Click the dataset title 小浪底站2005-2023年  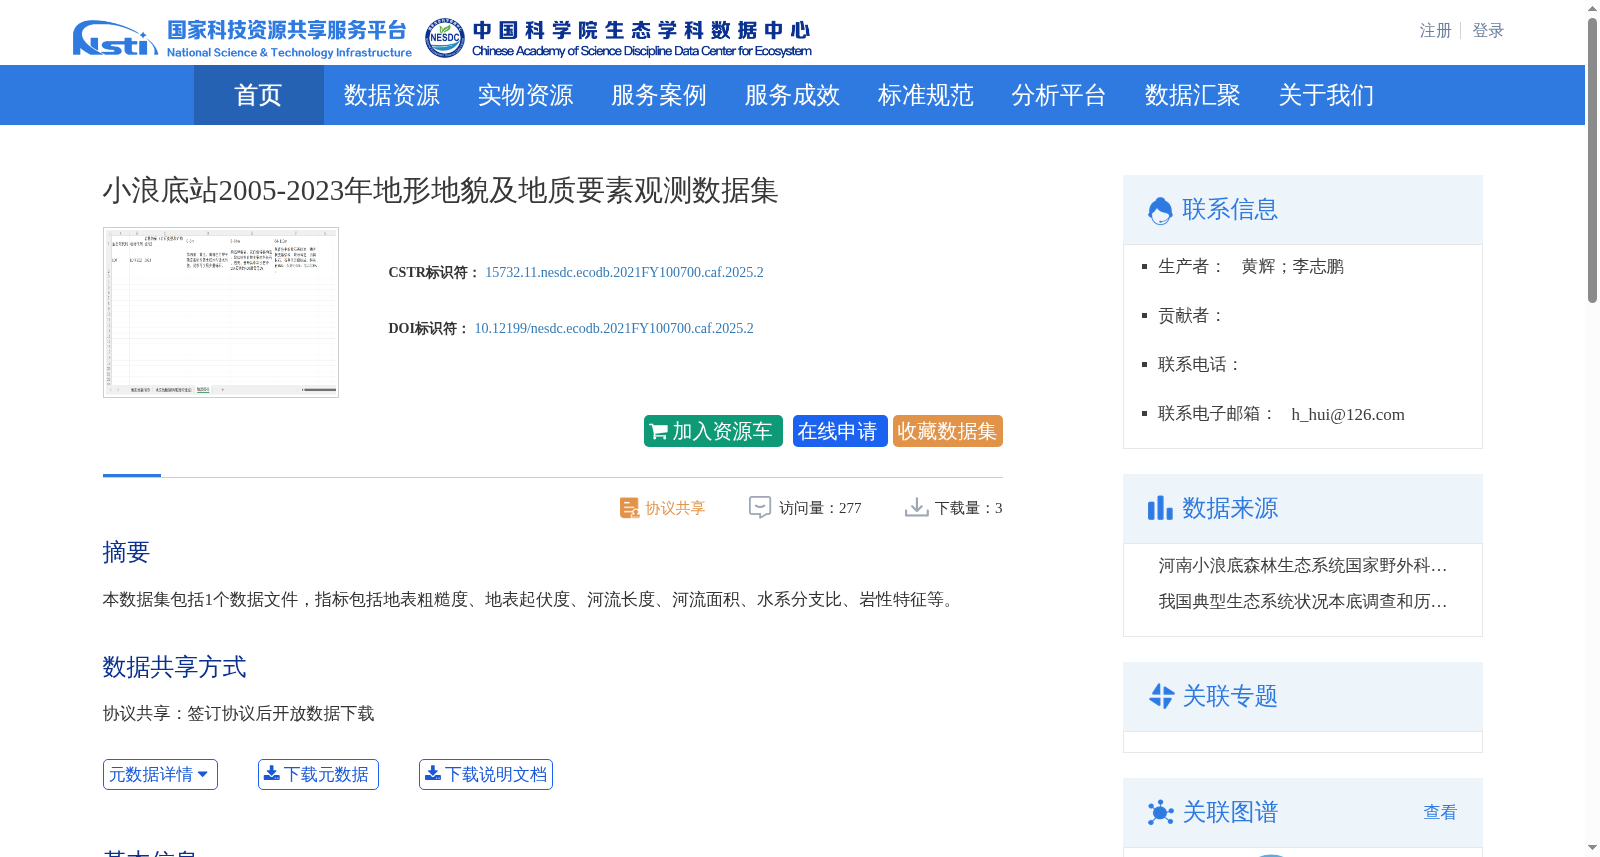pyautogui.click(x=440, y=190)
